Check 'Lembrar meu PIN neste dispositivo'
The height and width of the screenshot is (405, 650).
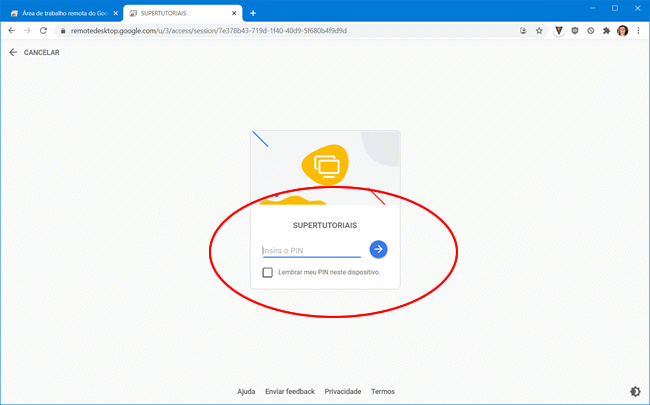coord(268,272)
